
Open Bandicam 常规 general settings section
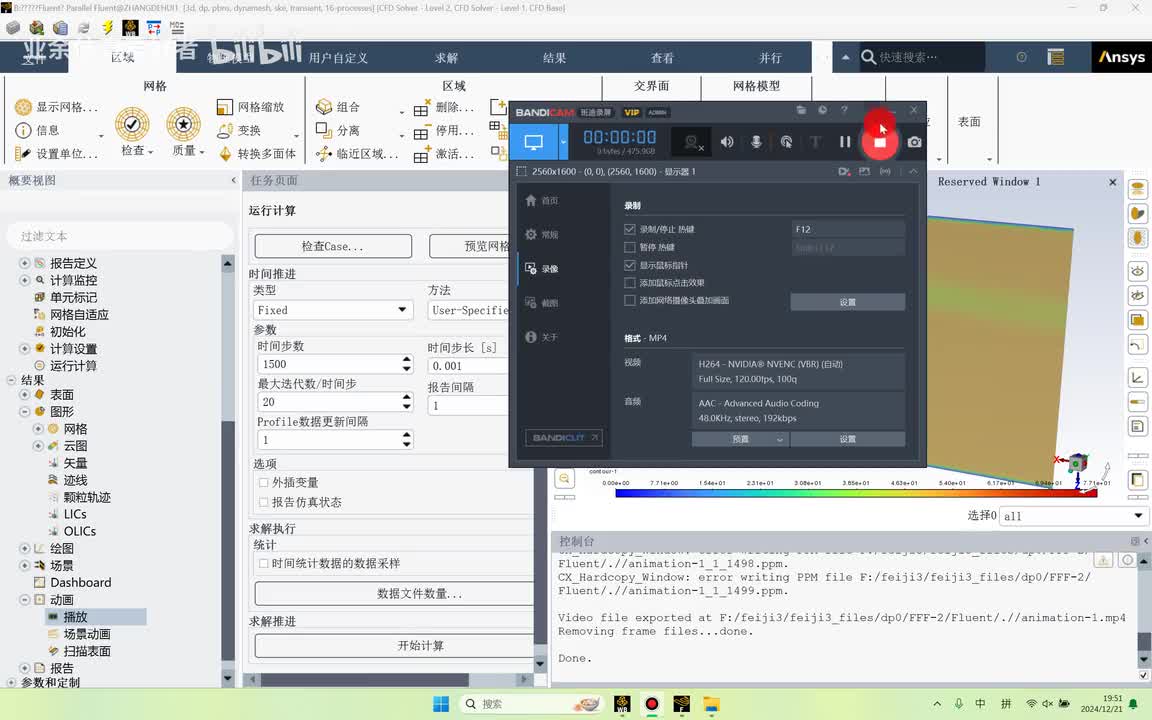(x=542, y=234)
